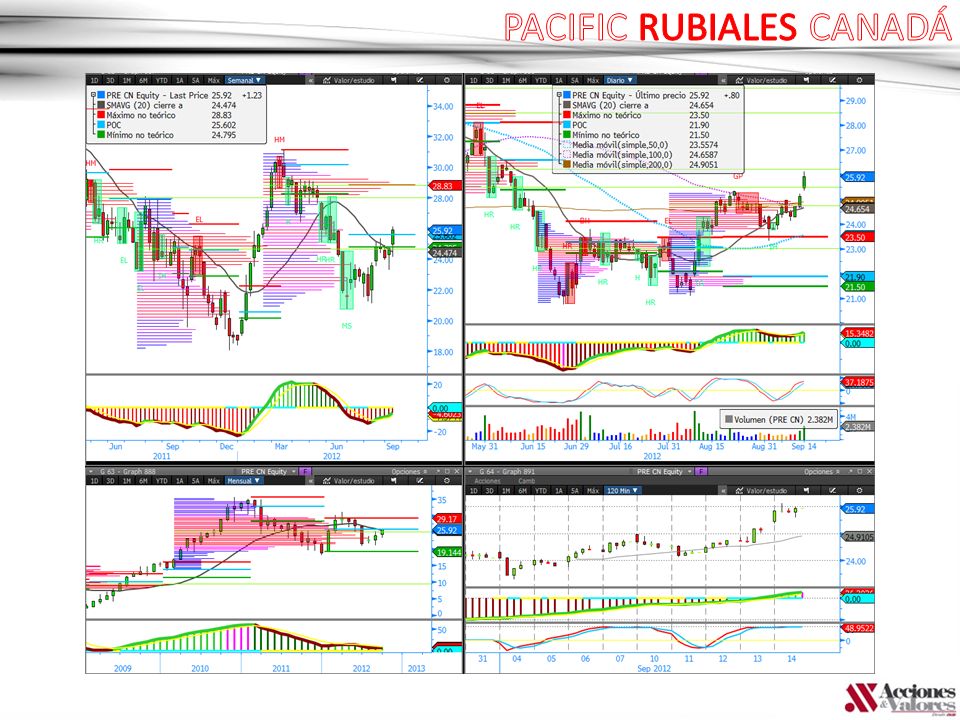Screen dimensions: 960x720
Task: Select the 6M range on the Diario chart
Action: 522,80
